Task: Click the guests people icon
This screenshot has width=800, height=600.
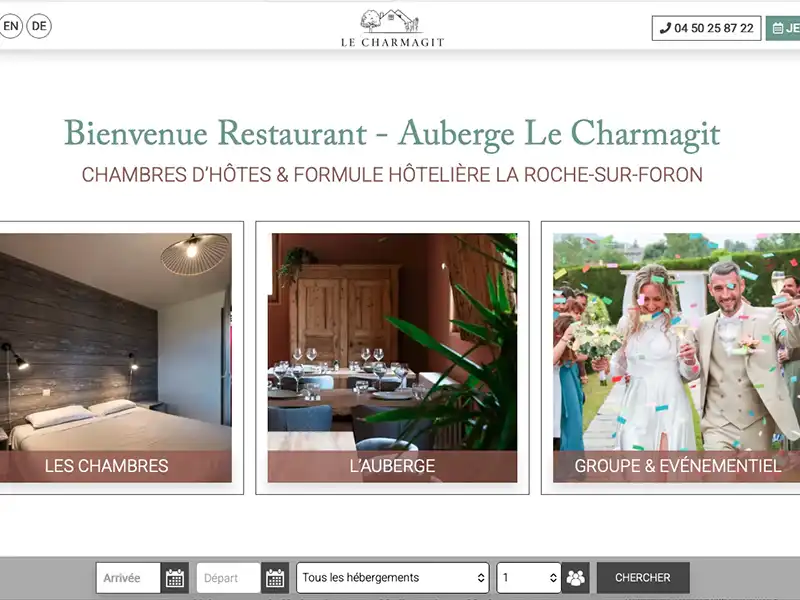Action: (576, 578)
